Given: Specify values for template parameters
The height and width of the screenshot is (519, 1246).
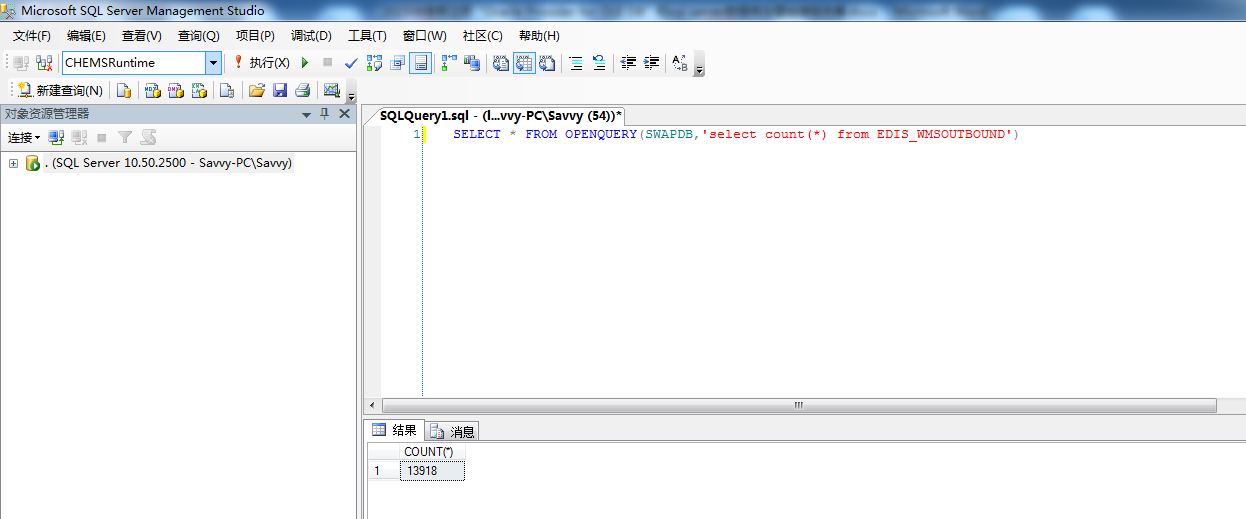Looking at the screenshot, I should 680,63.
